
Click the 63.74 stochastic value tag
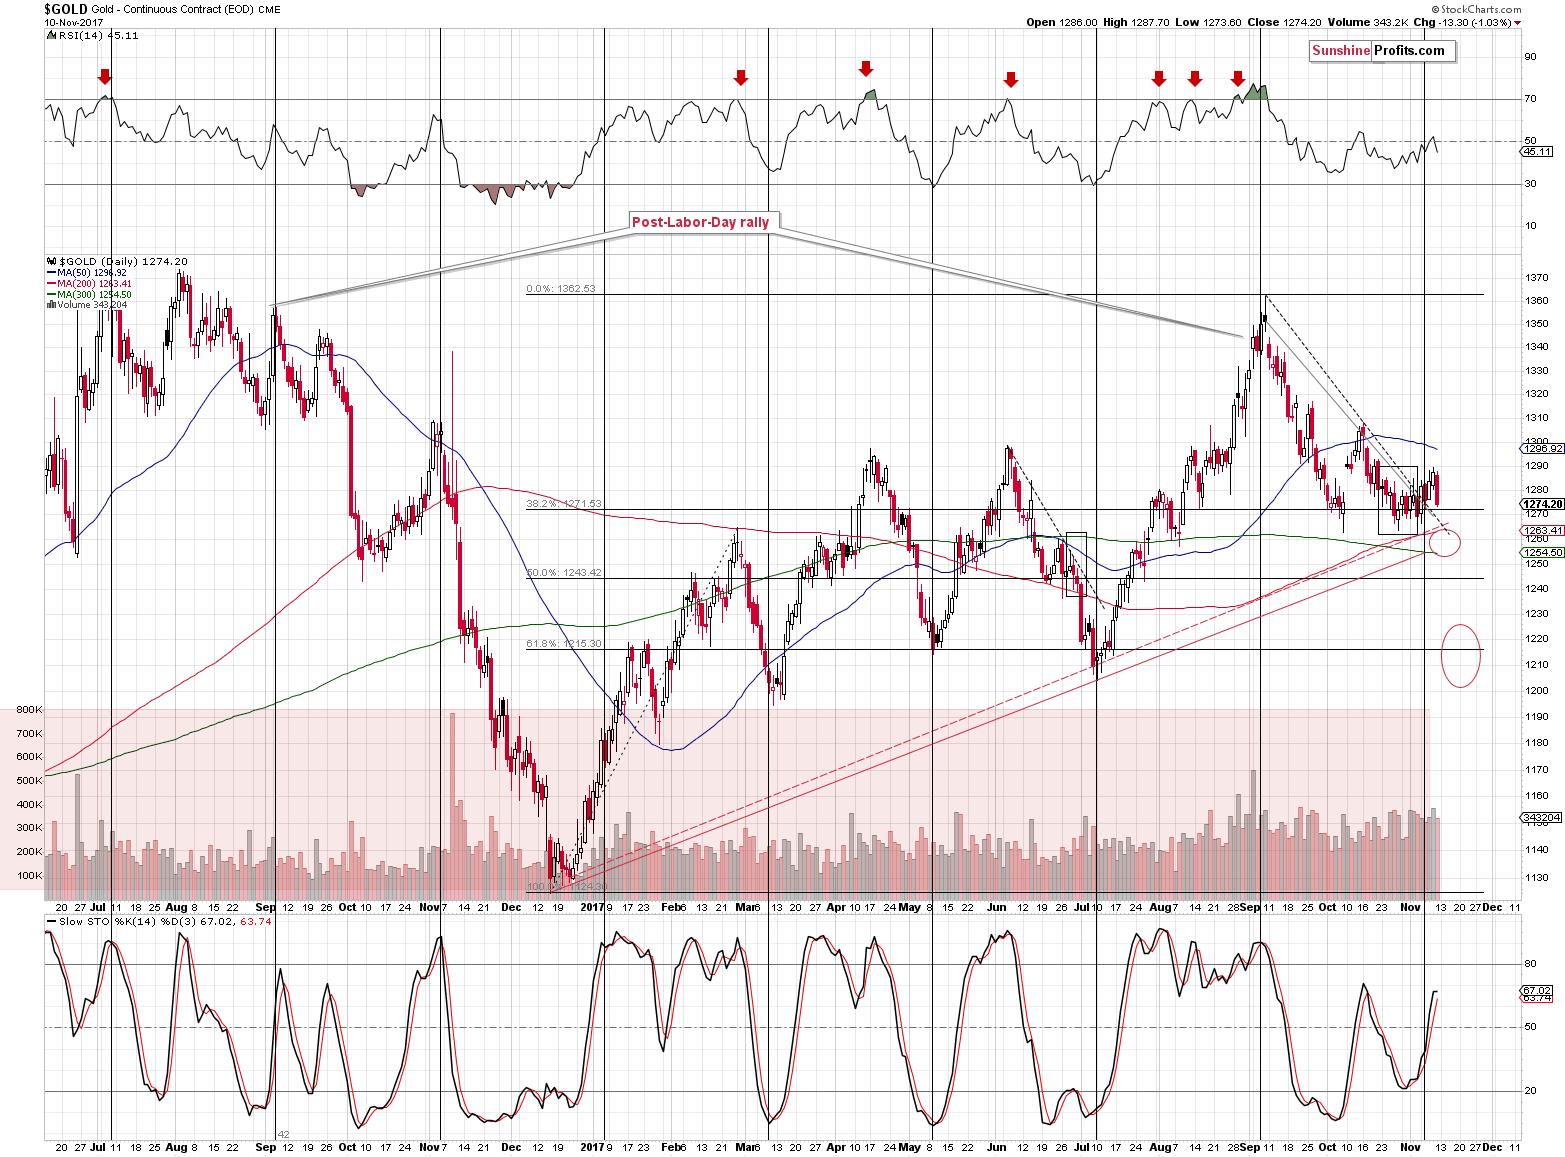1537,998
